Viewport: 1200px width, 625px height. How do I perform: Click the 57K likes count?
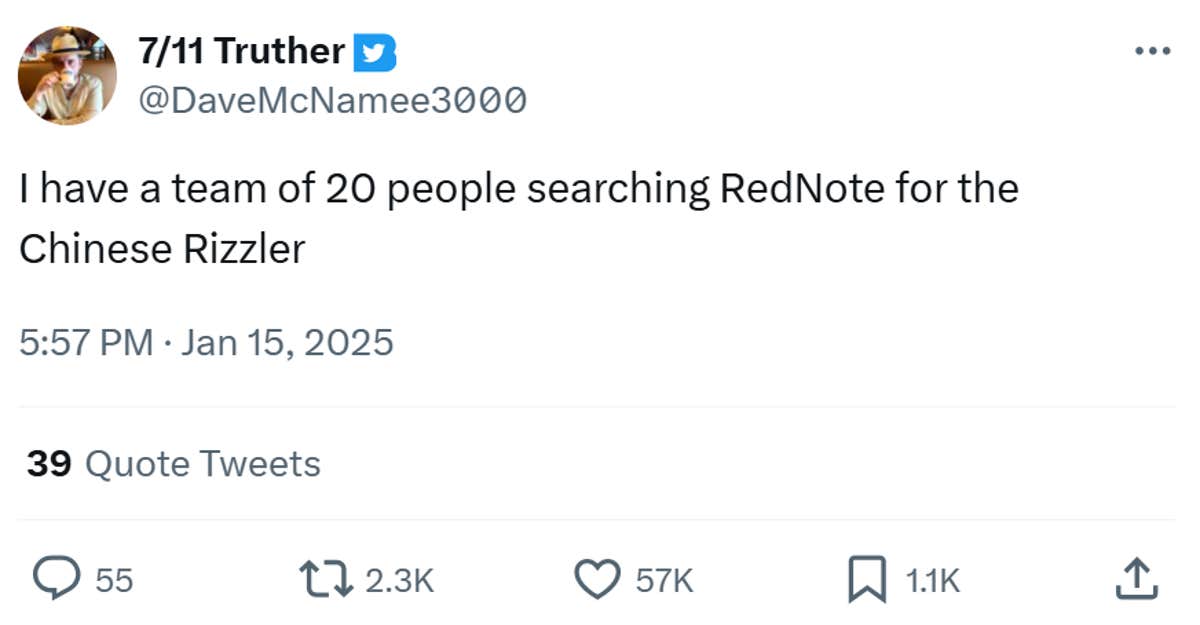665,581
